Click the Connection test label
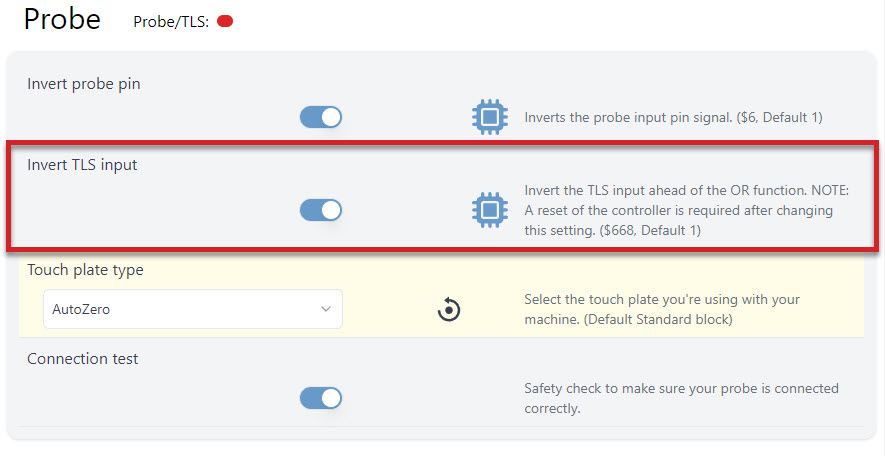 tap(82, 359)
